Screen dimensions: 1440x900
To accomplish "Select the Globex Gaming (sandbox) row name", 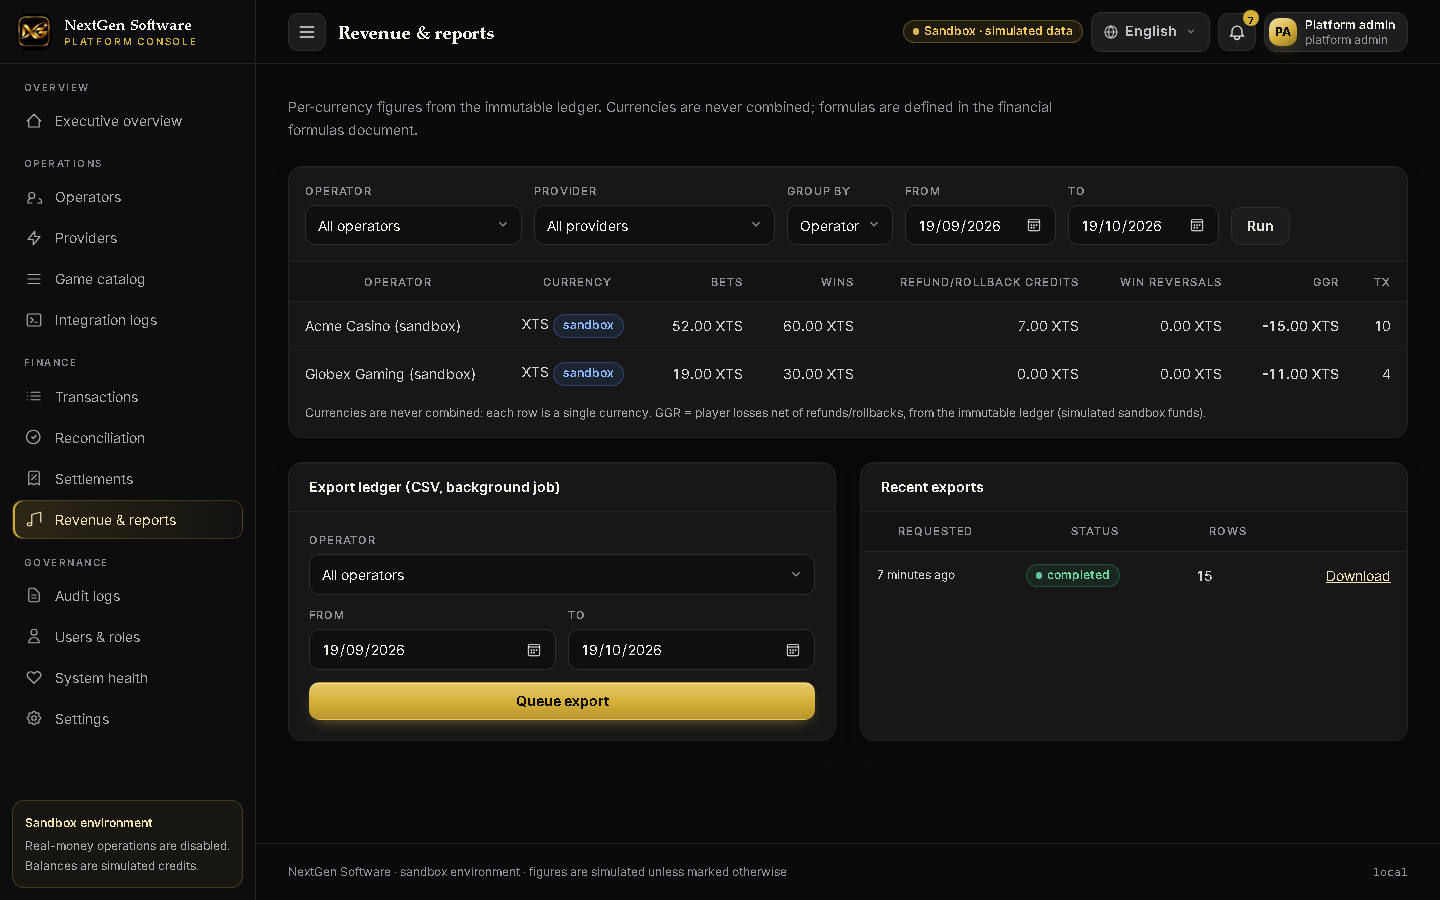I will 390,374.
